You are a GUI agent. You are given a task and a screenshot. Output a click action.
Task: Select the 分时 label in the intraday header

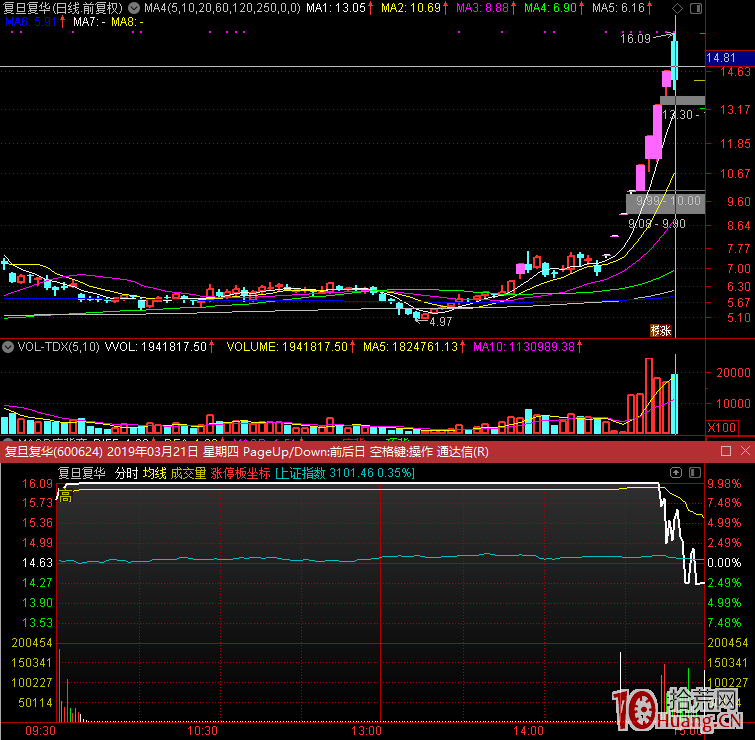127,473
